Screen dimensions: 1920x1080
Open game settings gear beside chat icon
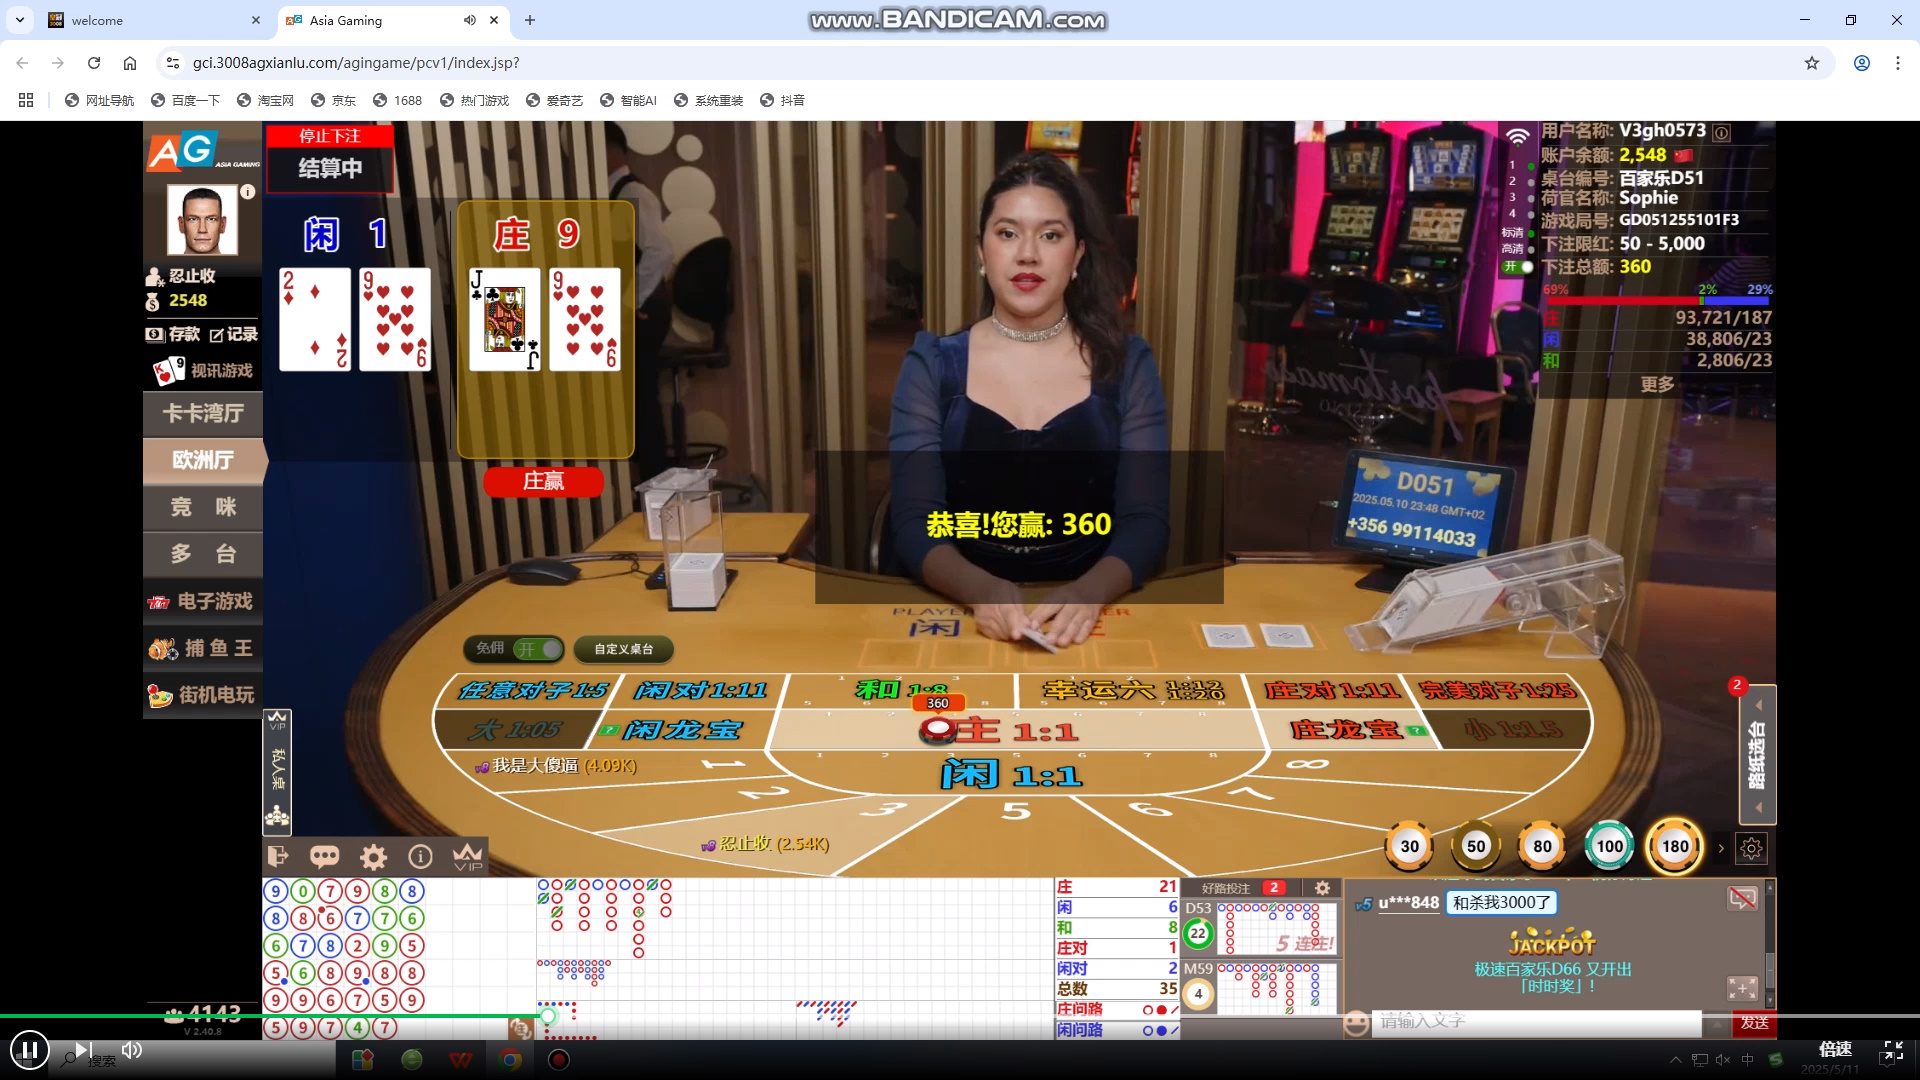click(x=373, y=857)
